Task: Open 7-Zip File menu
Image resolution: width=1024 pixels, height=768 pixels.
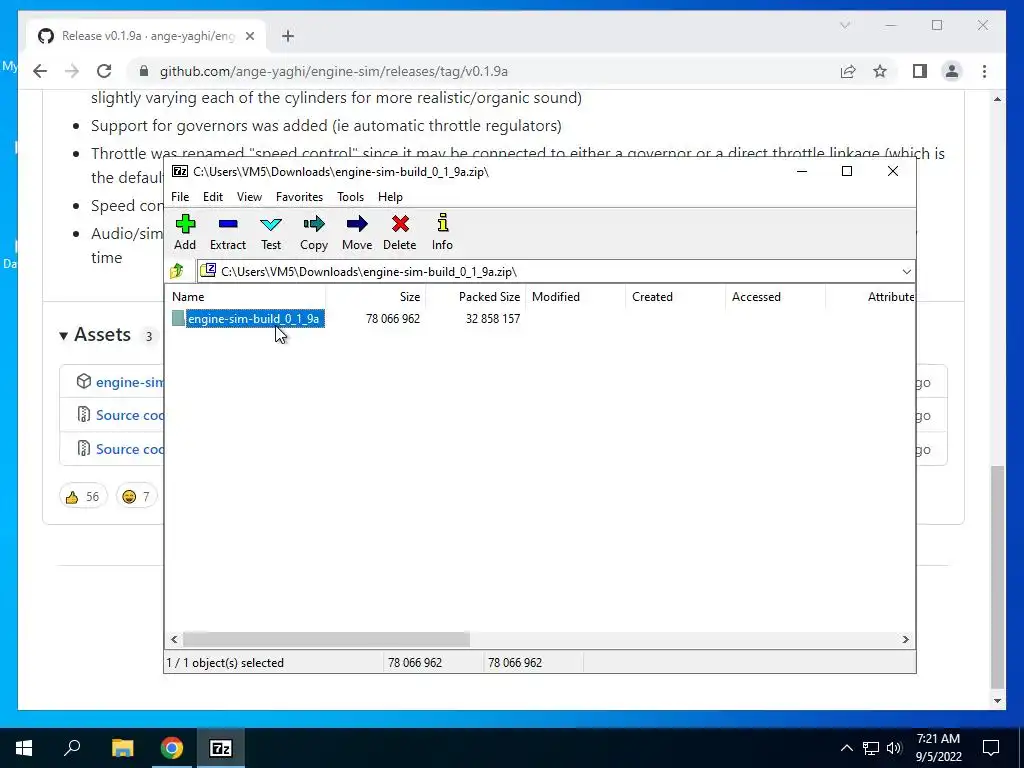Action: (x=180, y=197)
